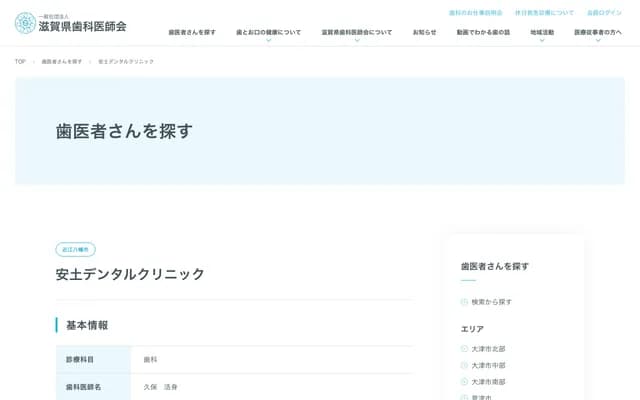Screen dimensions: 640x400
Task: Select 大津市中部 in the area list
Action: (x=489, y=365)
